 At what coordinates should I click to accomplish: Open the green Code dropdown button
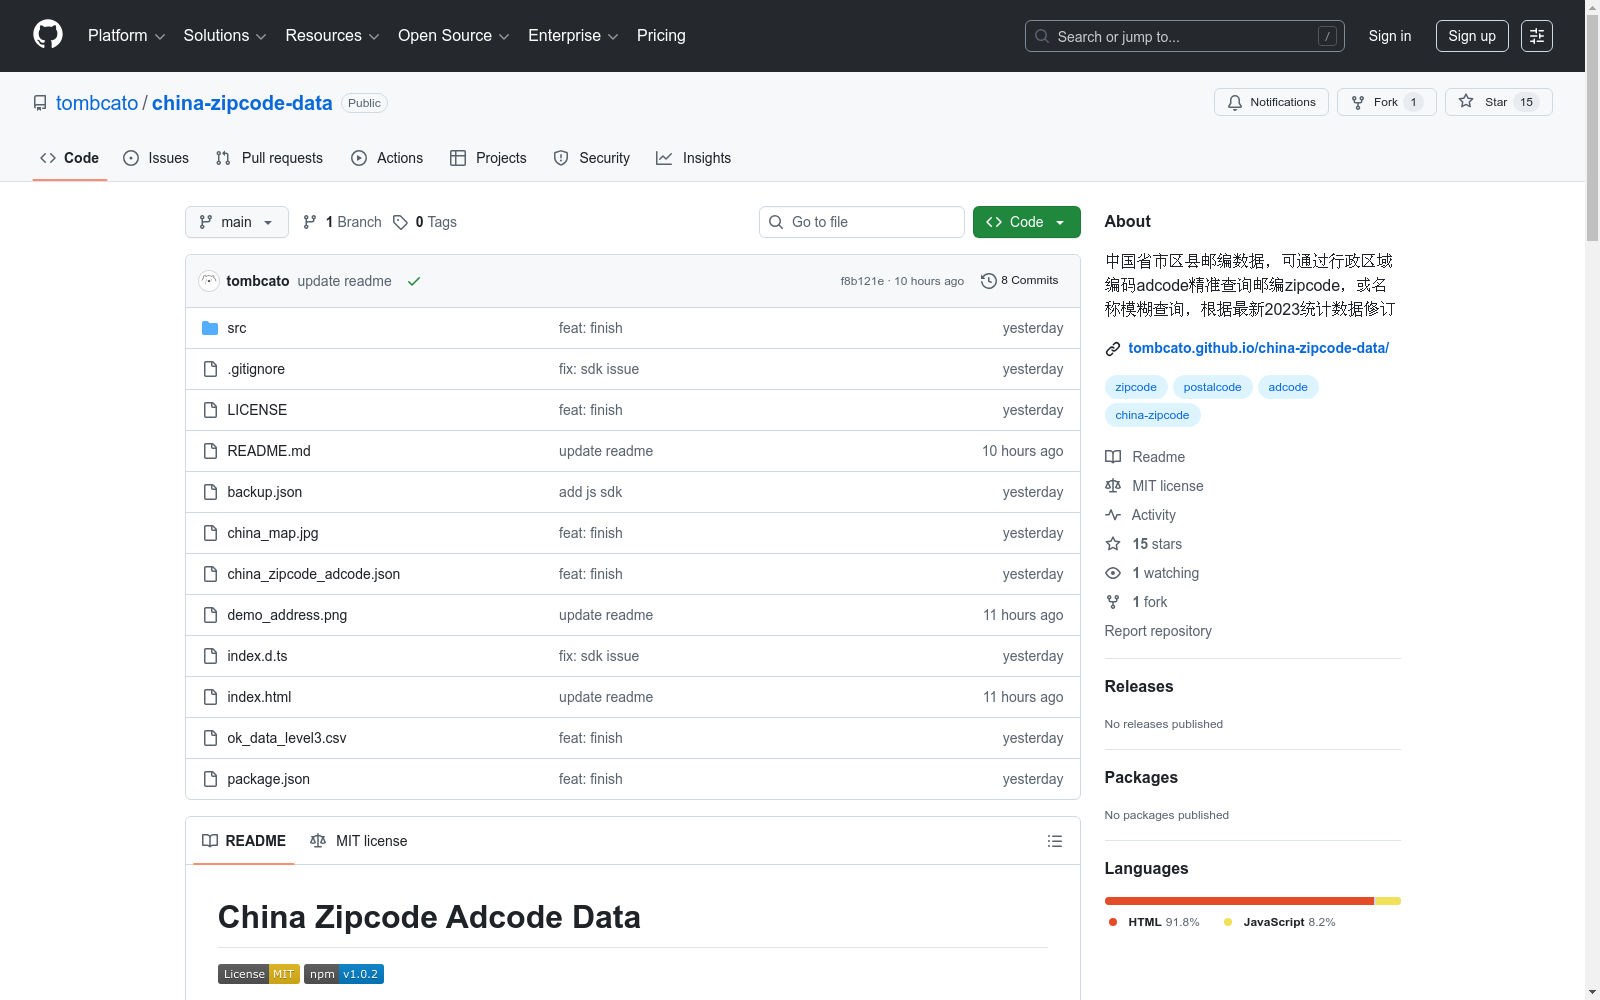point(1026,222)
